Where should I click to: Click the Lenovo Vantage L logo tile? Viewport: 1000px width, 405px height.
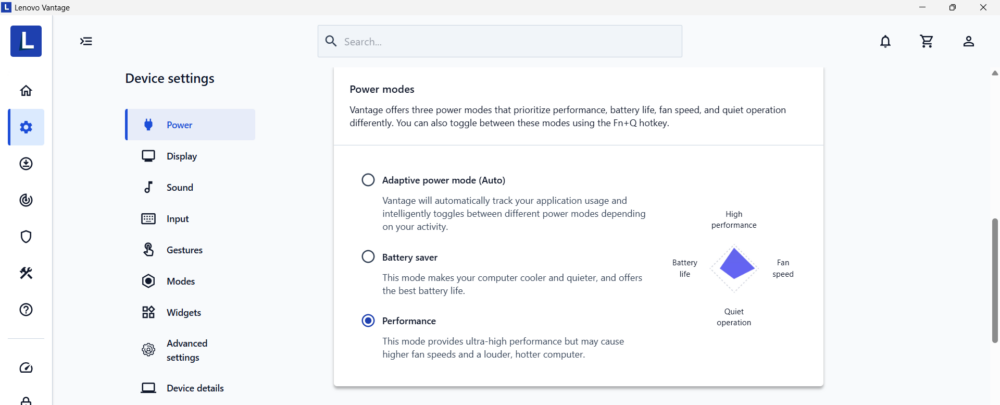26,41
